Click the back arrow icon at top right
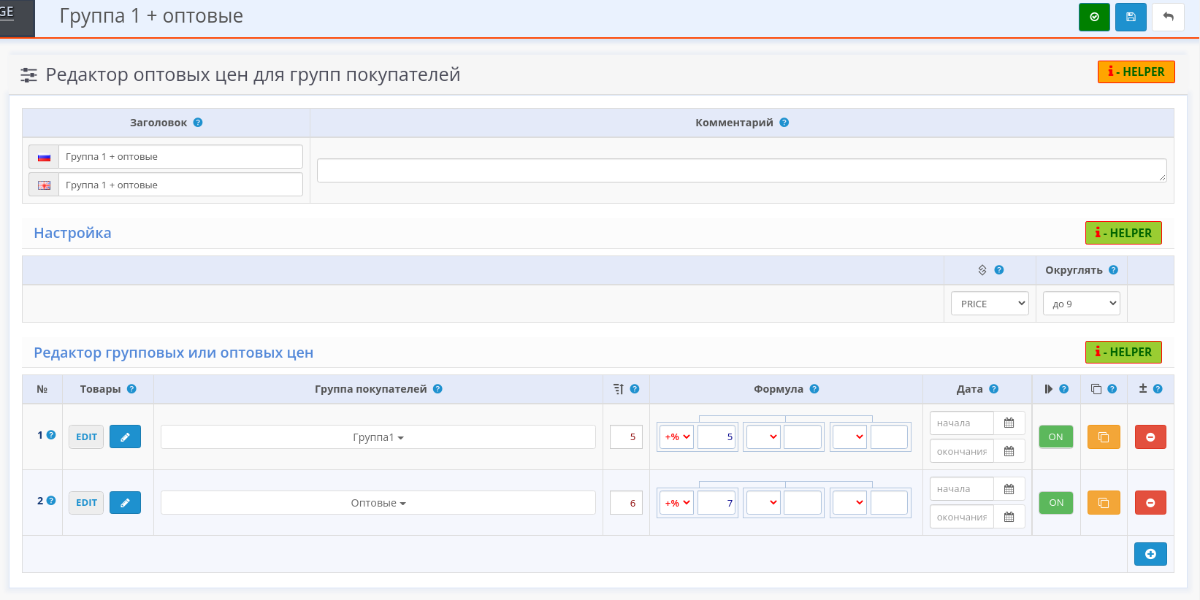The width and height of the screenshot is (1200, 600). (1168, 17)
